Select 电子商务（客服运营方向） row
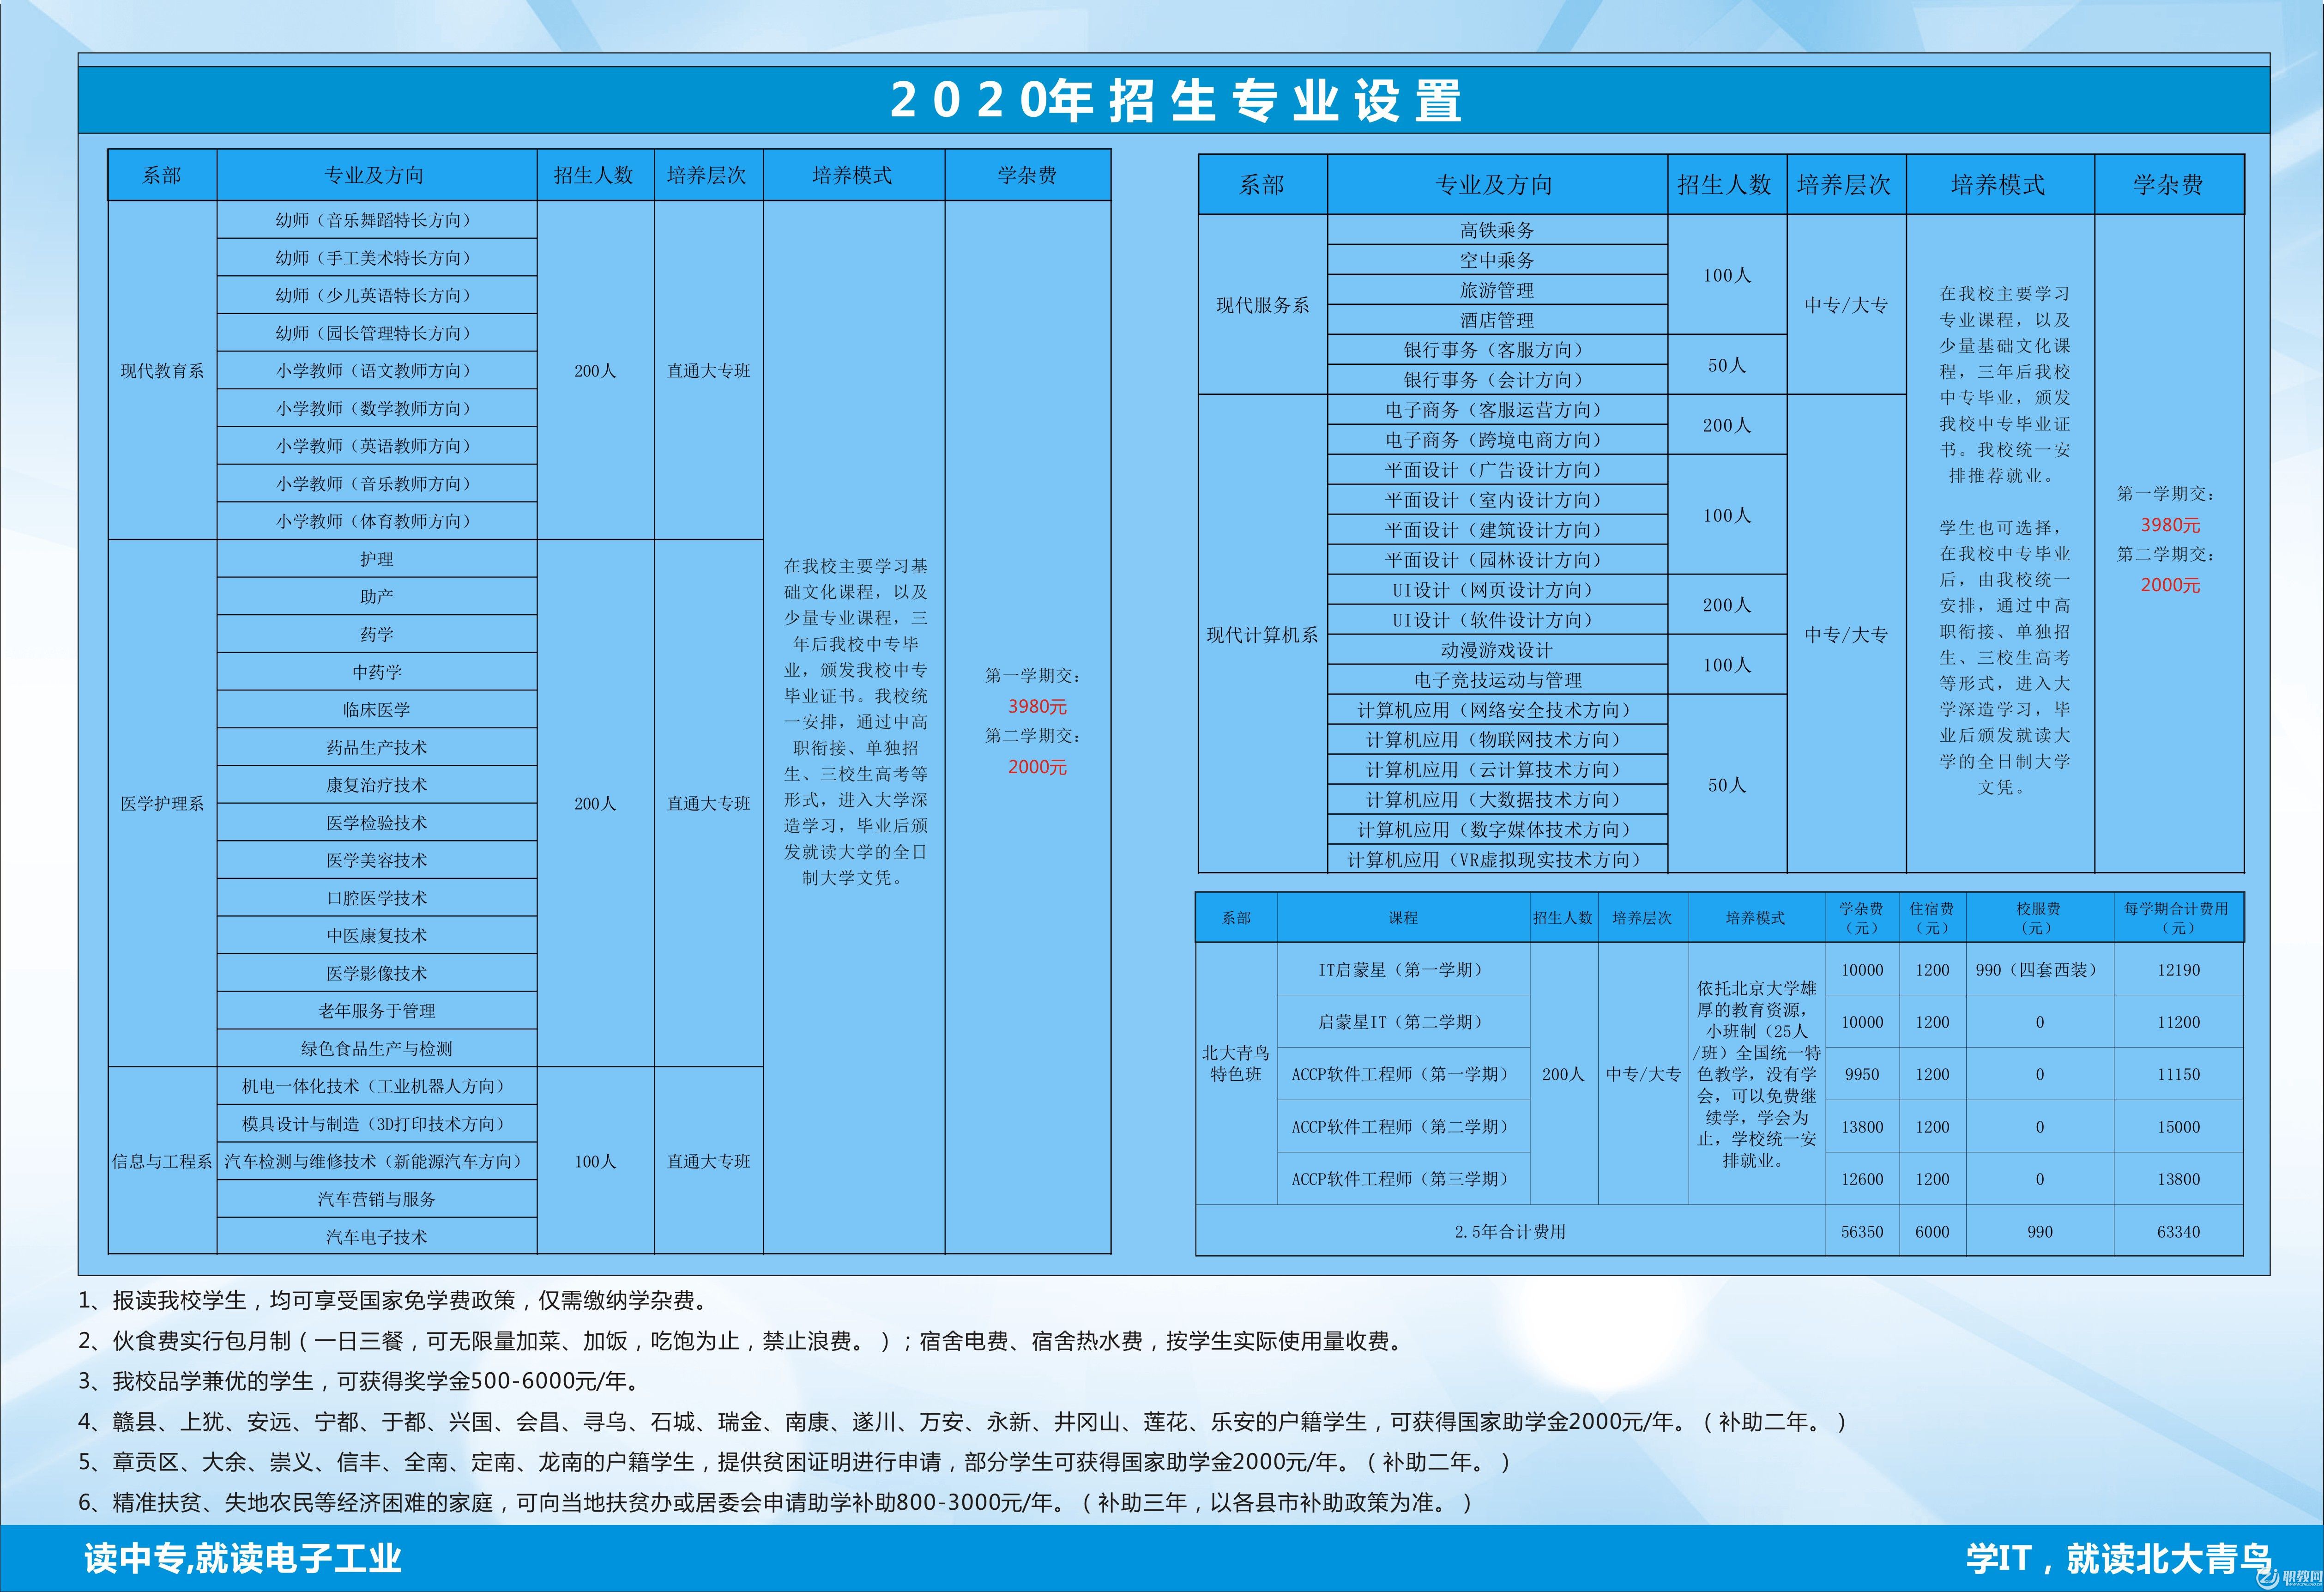Image resolution: width=2324 pixels, height=1592 pixels. click(1497, 410)
